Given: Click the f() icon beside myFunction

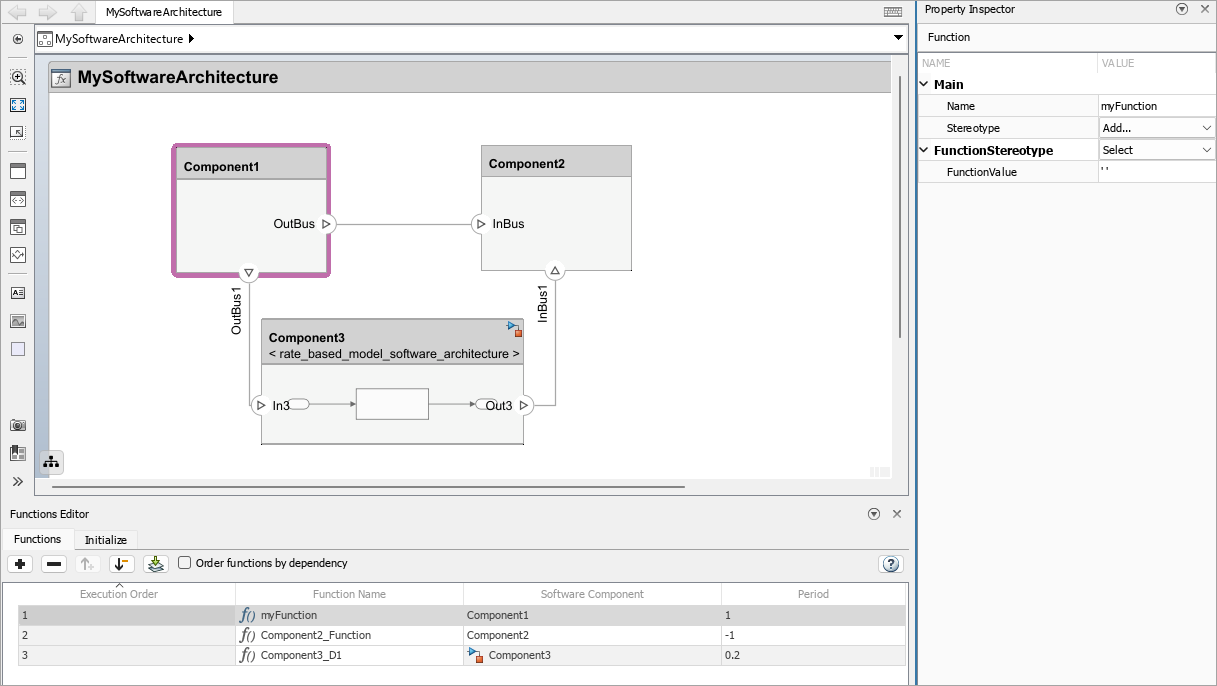Looking at the screenshot, I should [246, 615].
